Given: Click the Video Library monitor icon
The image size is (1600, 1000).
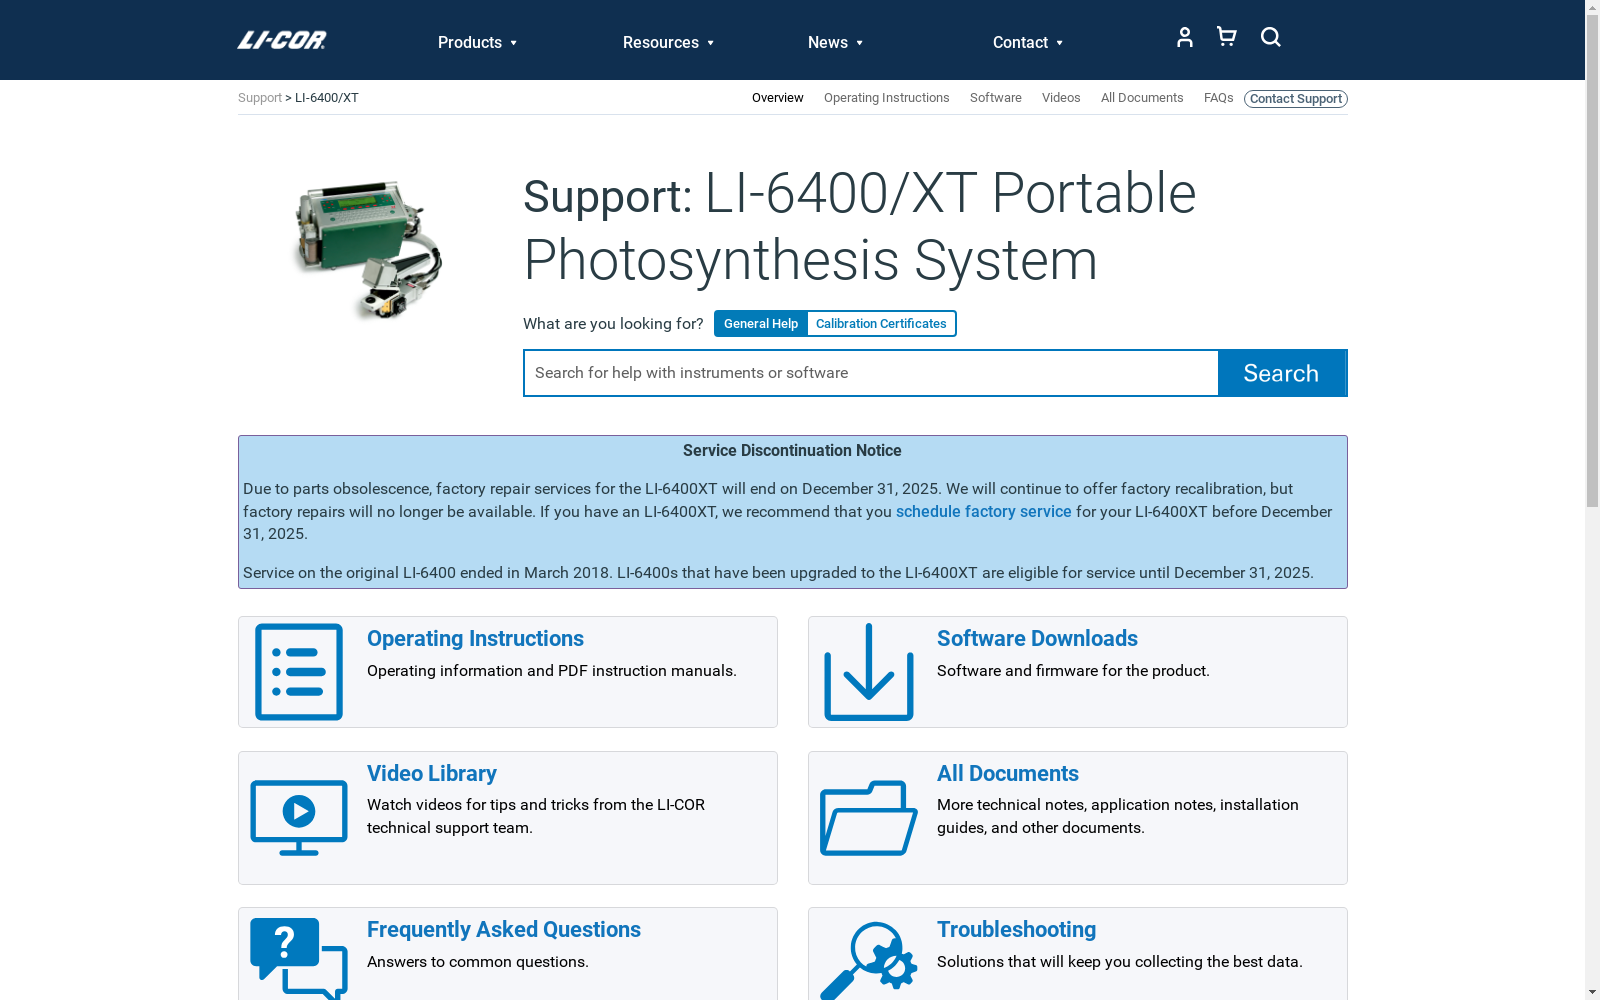Looking at the screenshot, I should pyautogui.click(x=299, y=818).
